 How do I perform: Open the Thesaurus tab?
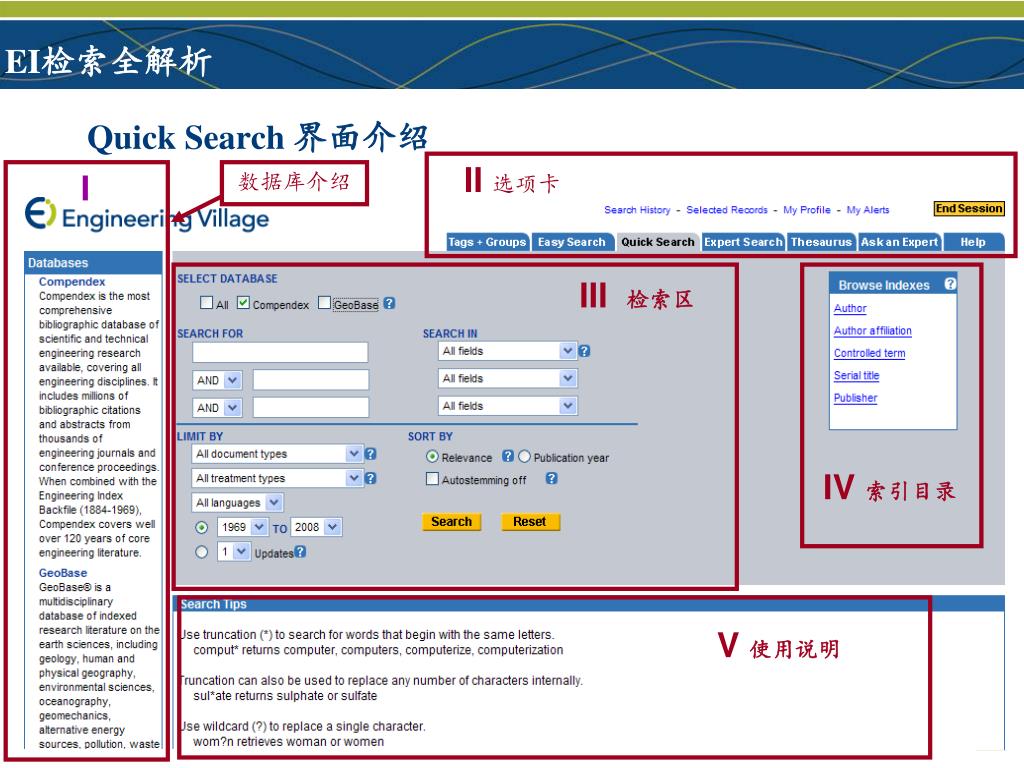(x=821, y=242)
